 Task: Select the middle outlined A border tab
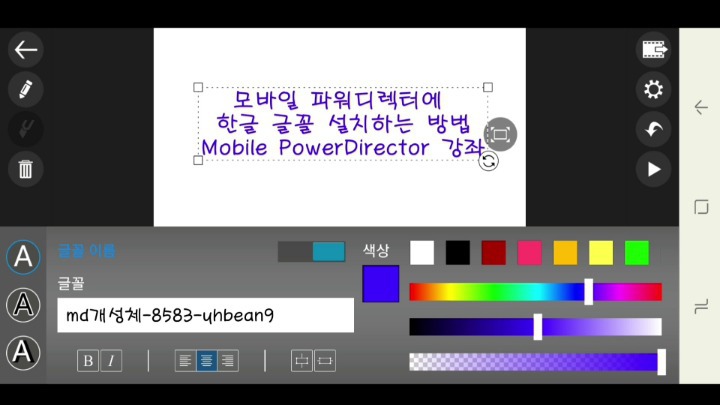(x=23, y=305)
